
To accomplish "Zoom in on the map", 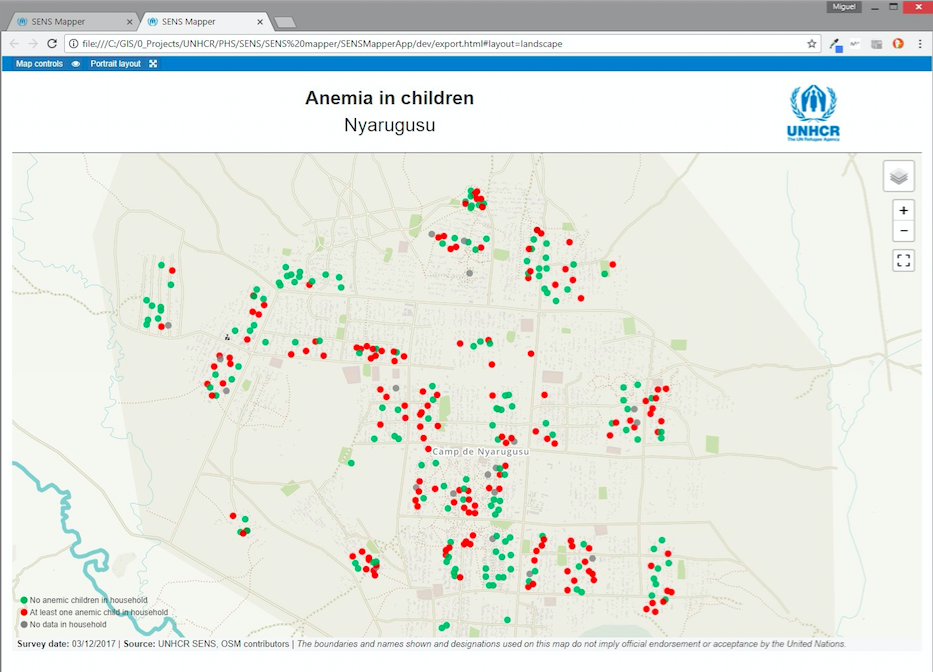I will tap(903, 211).
